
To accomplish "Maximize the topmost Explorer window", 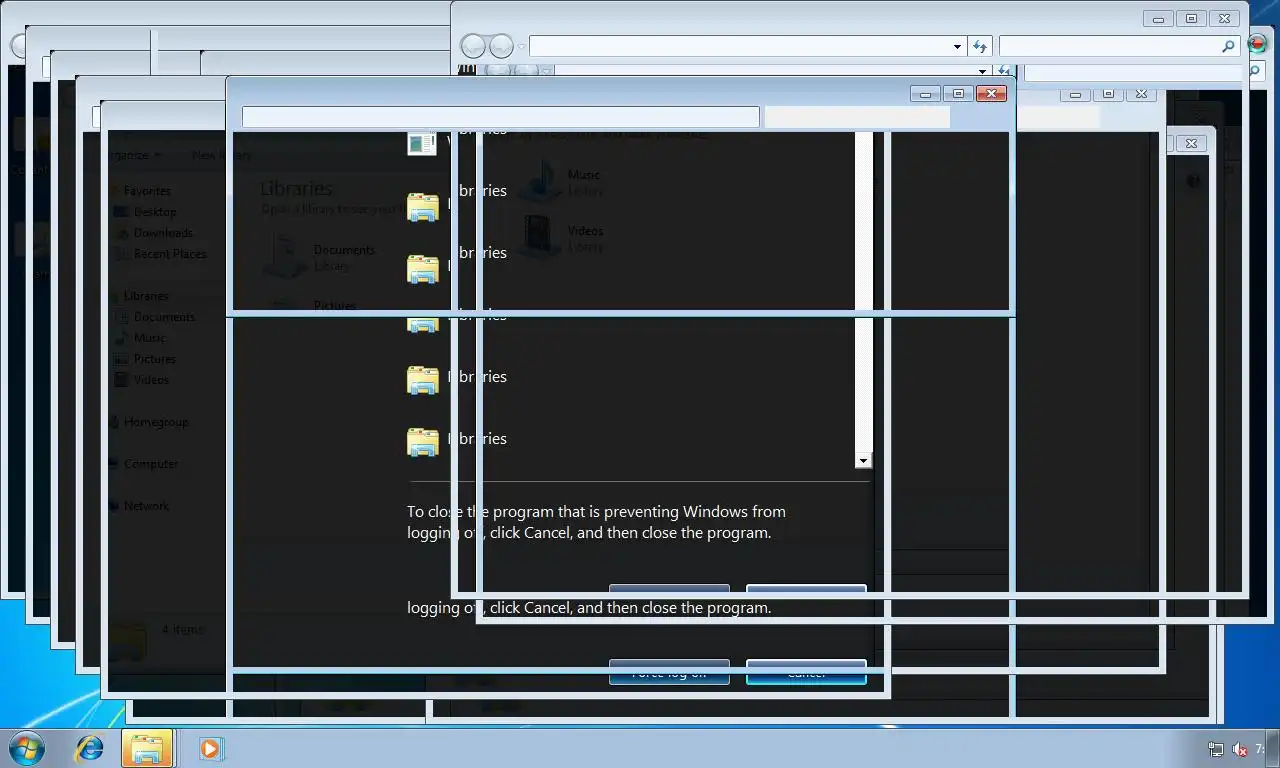I will click(x=1191, y=19).
